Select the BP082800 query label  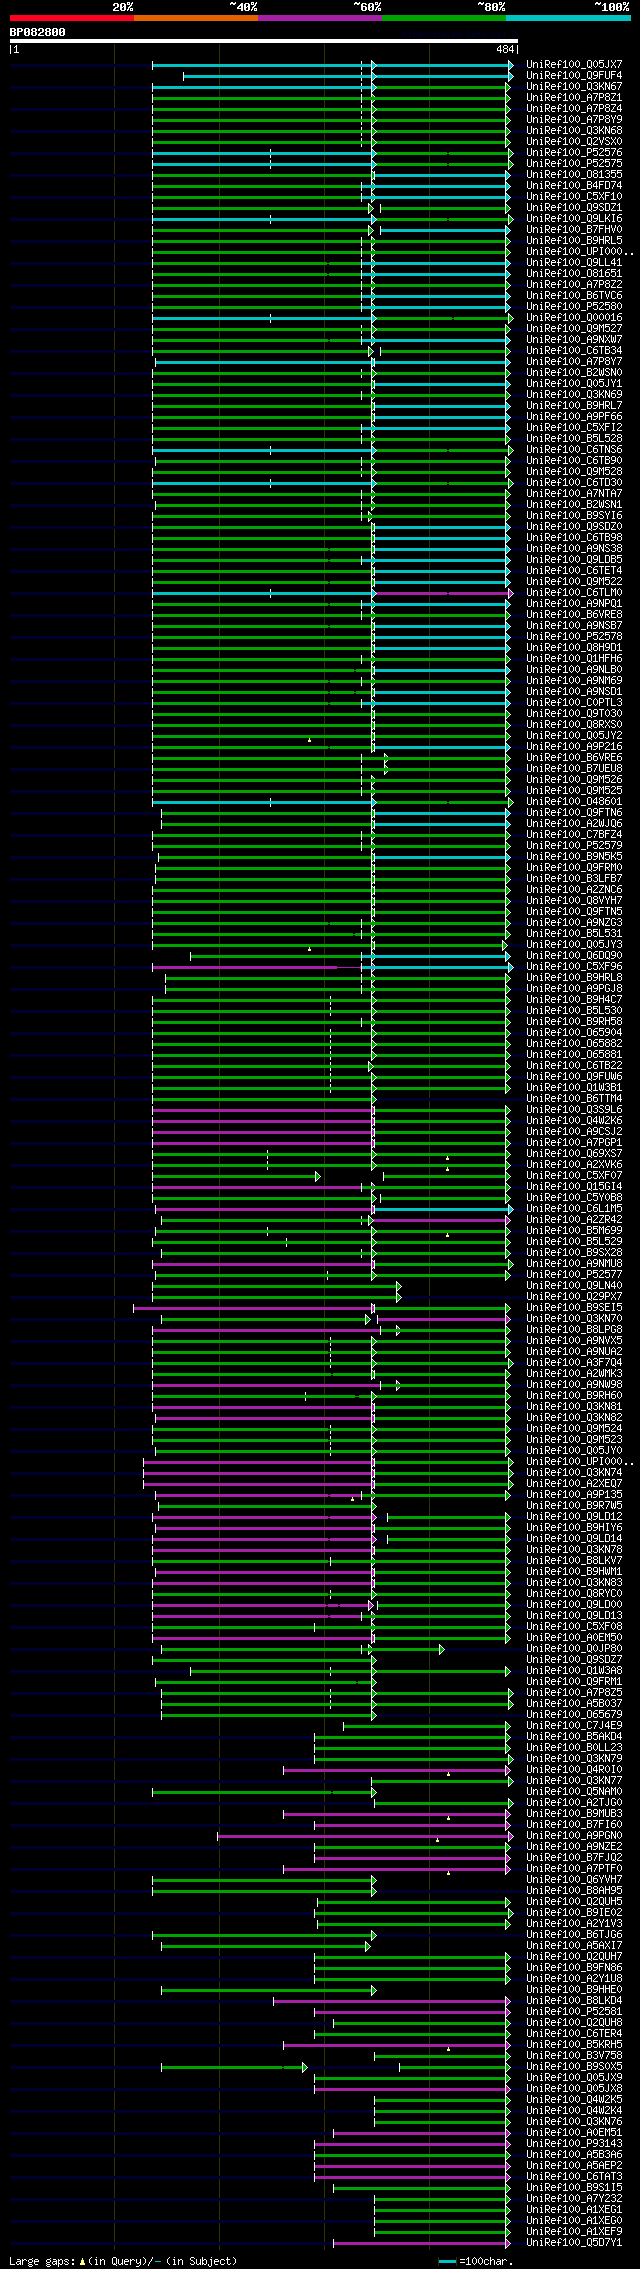pos(38,32)
